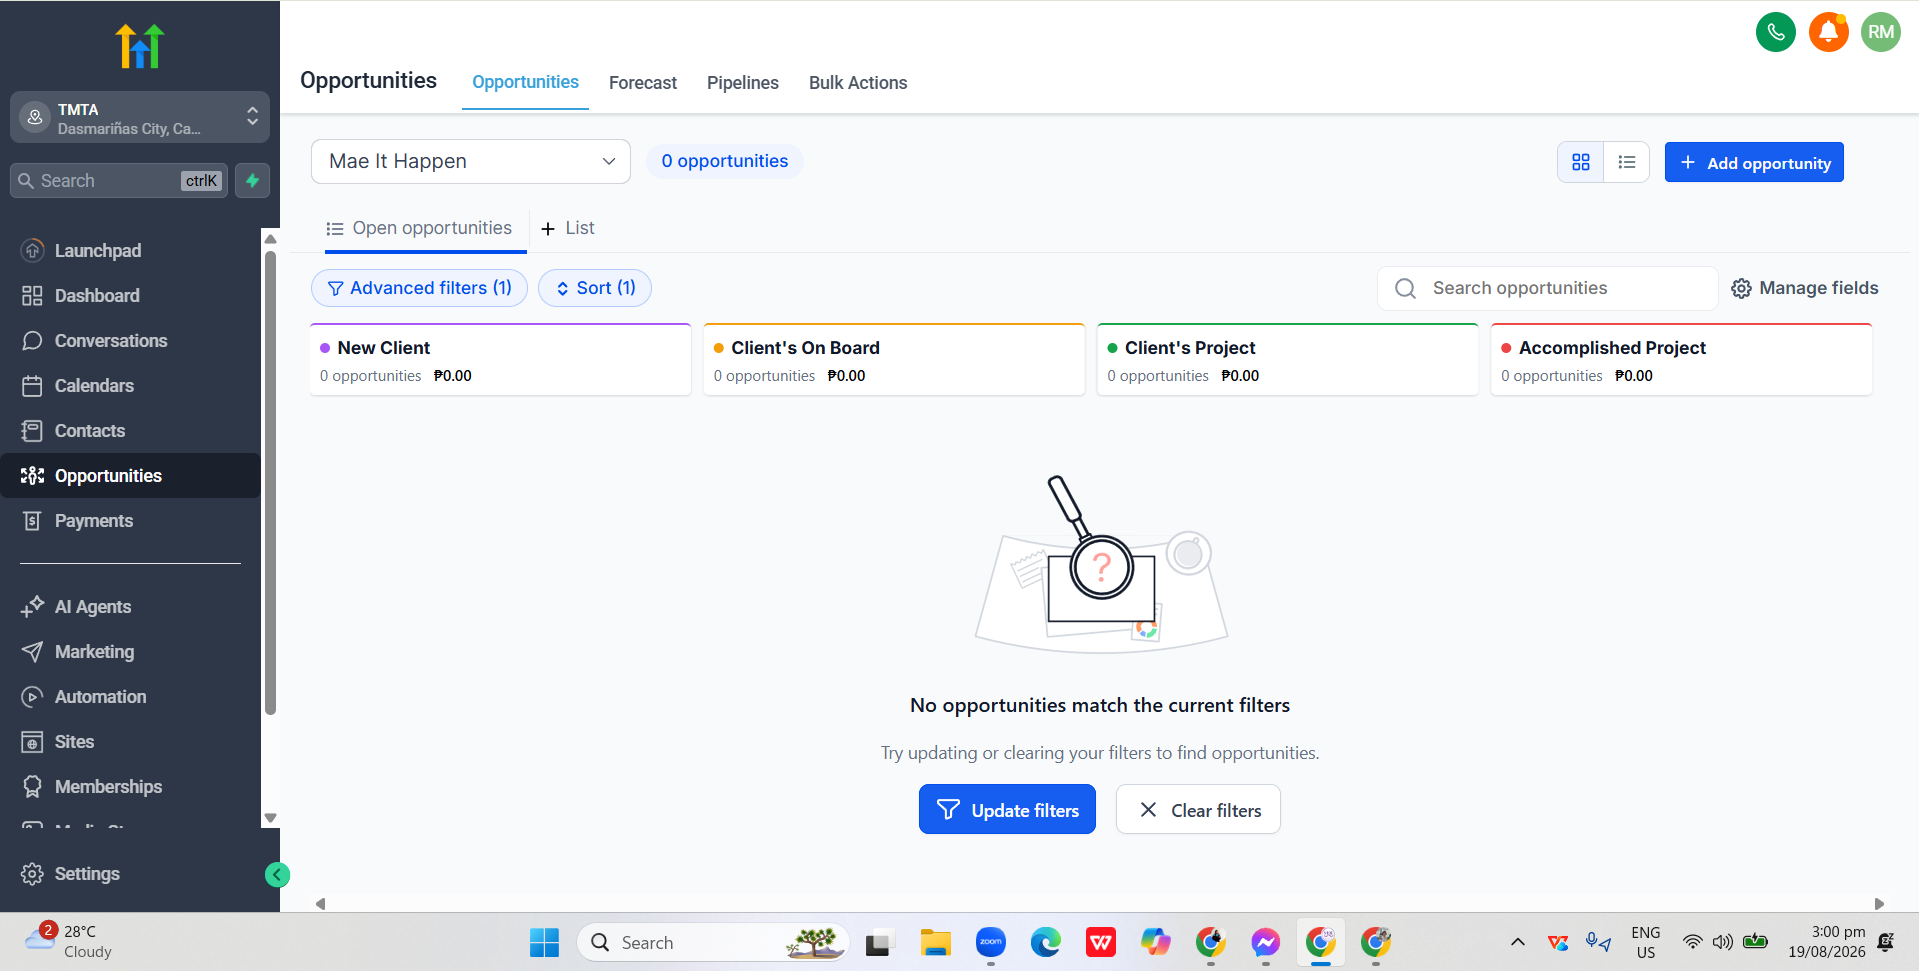Click Add opportunity button

click(1754, 163)
